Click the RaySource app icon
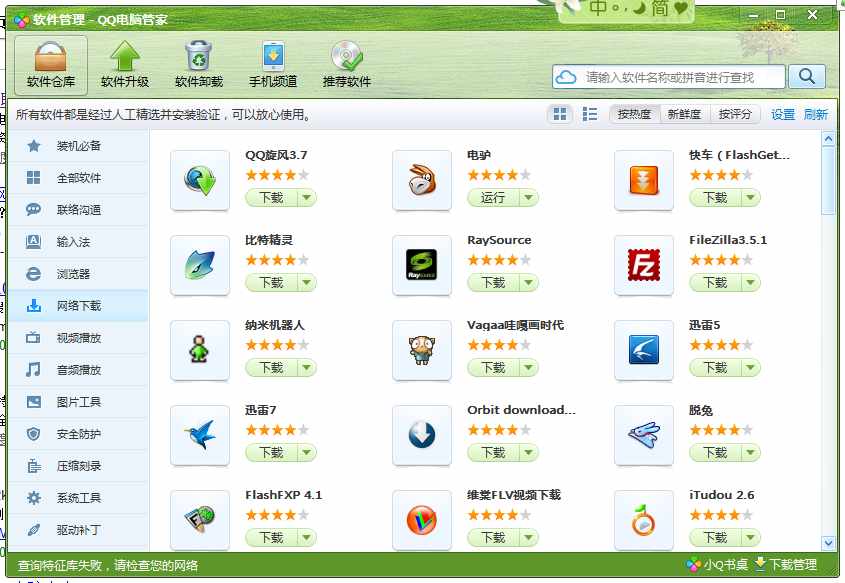 click(x=422, y=266)
